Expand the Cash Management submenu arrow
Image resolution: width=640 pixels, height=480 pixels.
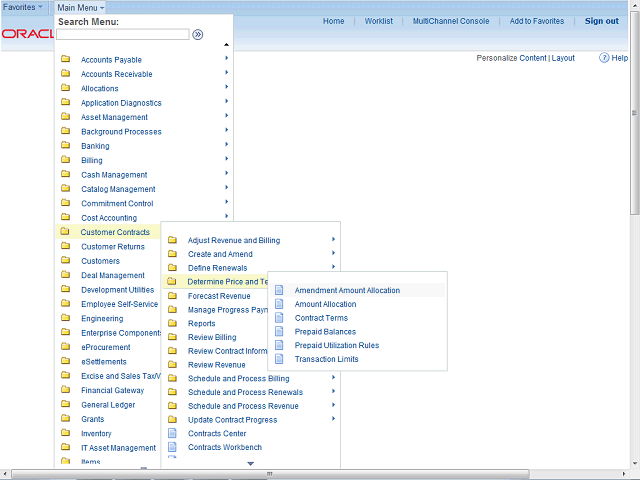(227, 173)
